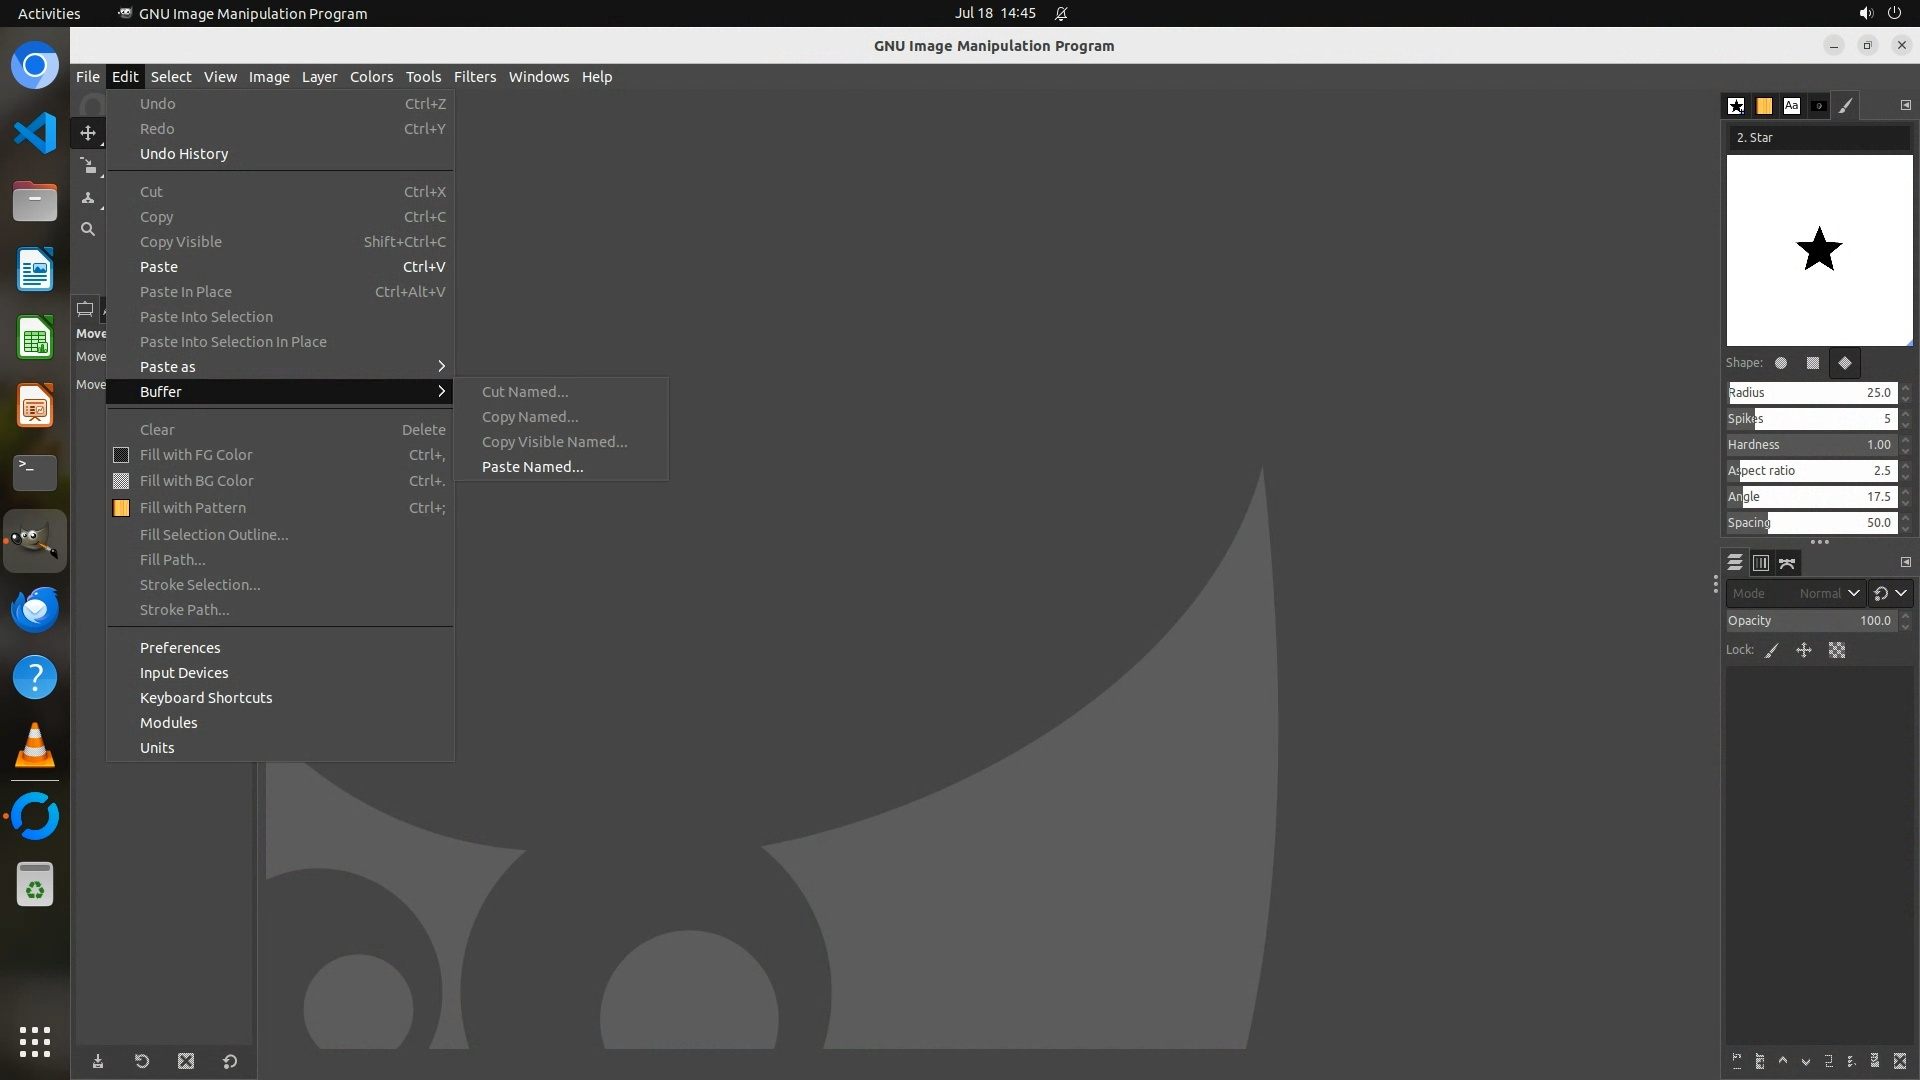Launch VLC from the Ubuntu dock
Viewport: 1920px width, 1080px height.
(35, 746)
